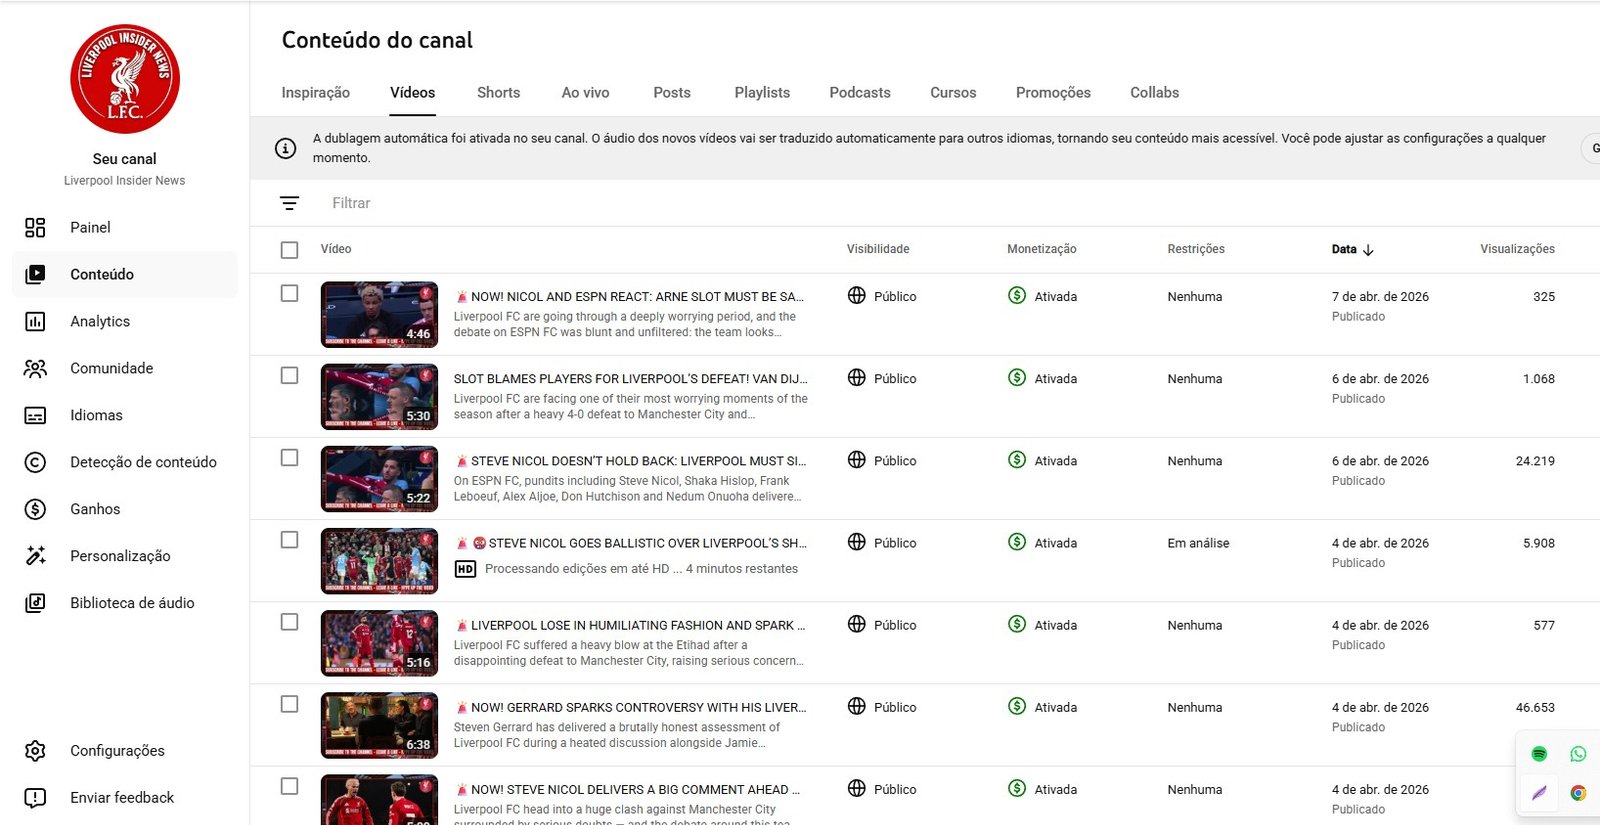Click the purple feather icon in floating panel
This screenshot has width=1600, height=825.
(x=1539, y=793)
